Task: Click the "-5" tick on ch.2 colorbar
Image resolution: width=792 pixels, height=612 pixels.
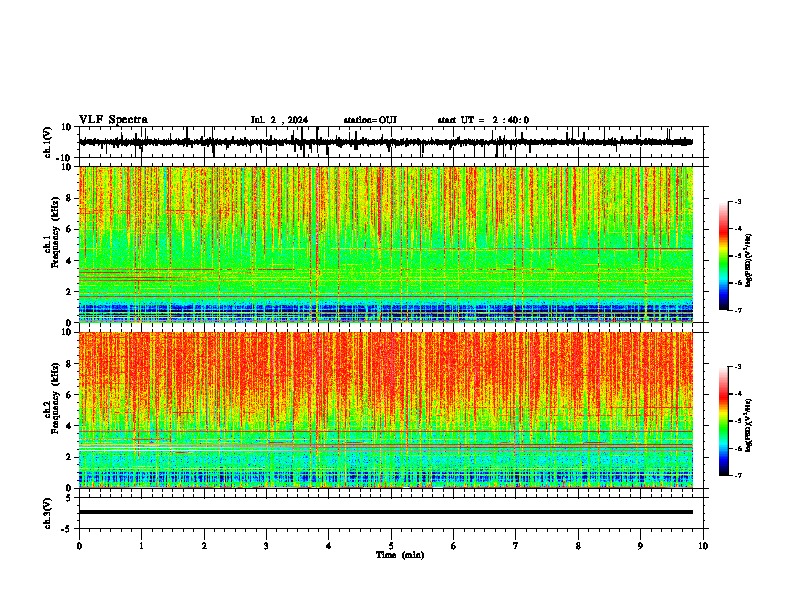Action: [x=737, y=421]
